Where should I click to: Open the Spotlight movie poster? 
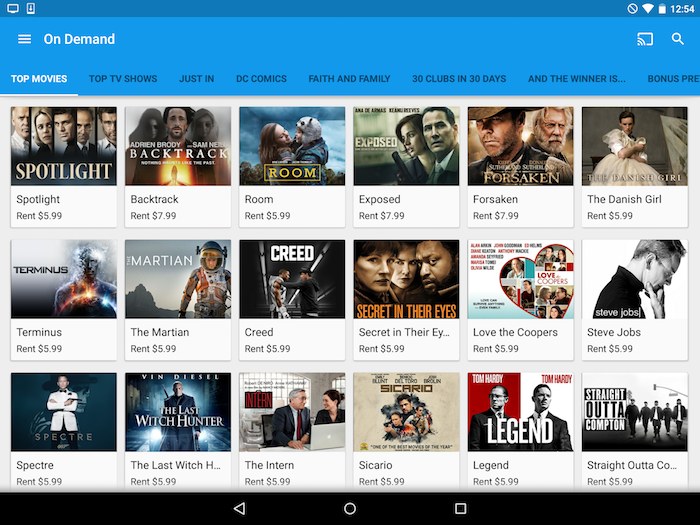tap(64, 146)
